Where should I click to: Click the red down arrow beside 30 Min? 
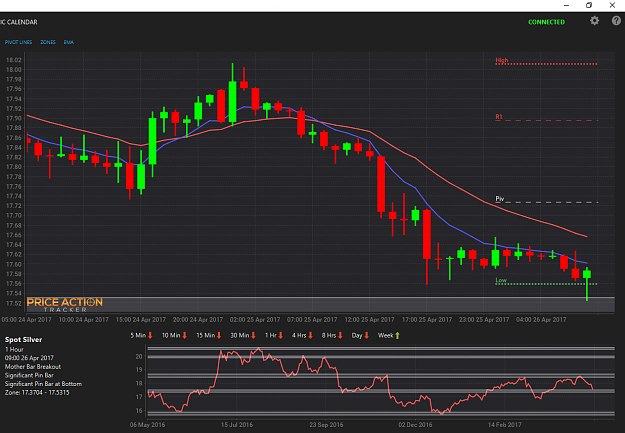tap(253, 336)
